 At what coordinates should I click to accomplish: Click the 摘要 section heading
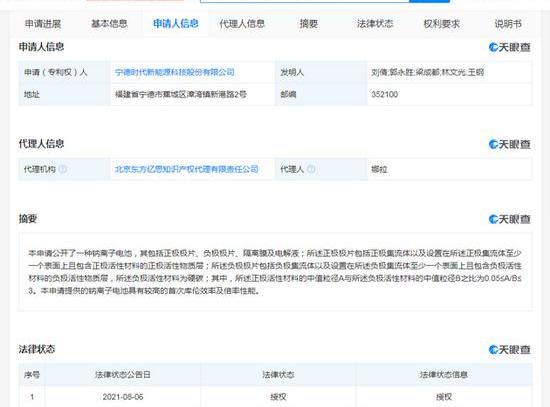28,219
